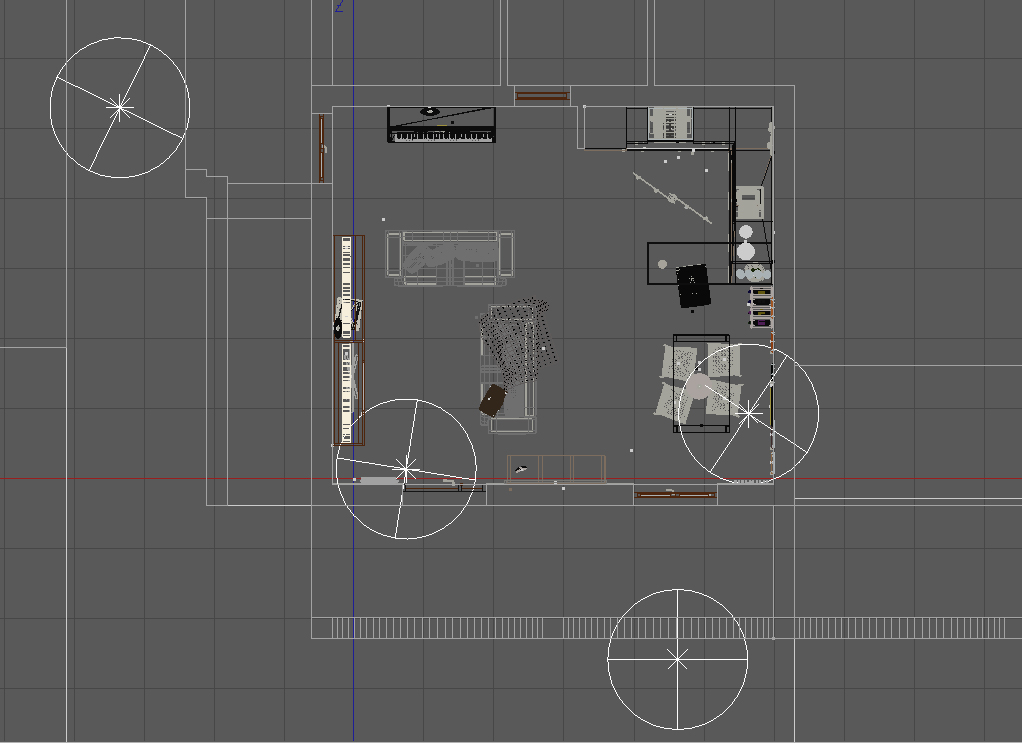
Task: Select the stacked bottle rack by the right wall
Action: [x=760, y=306]
